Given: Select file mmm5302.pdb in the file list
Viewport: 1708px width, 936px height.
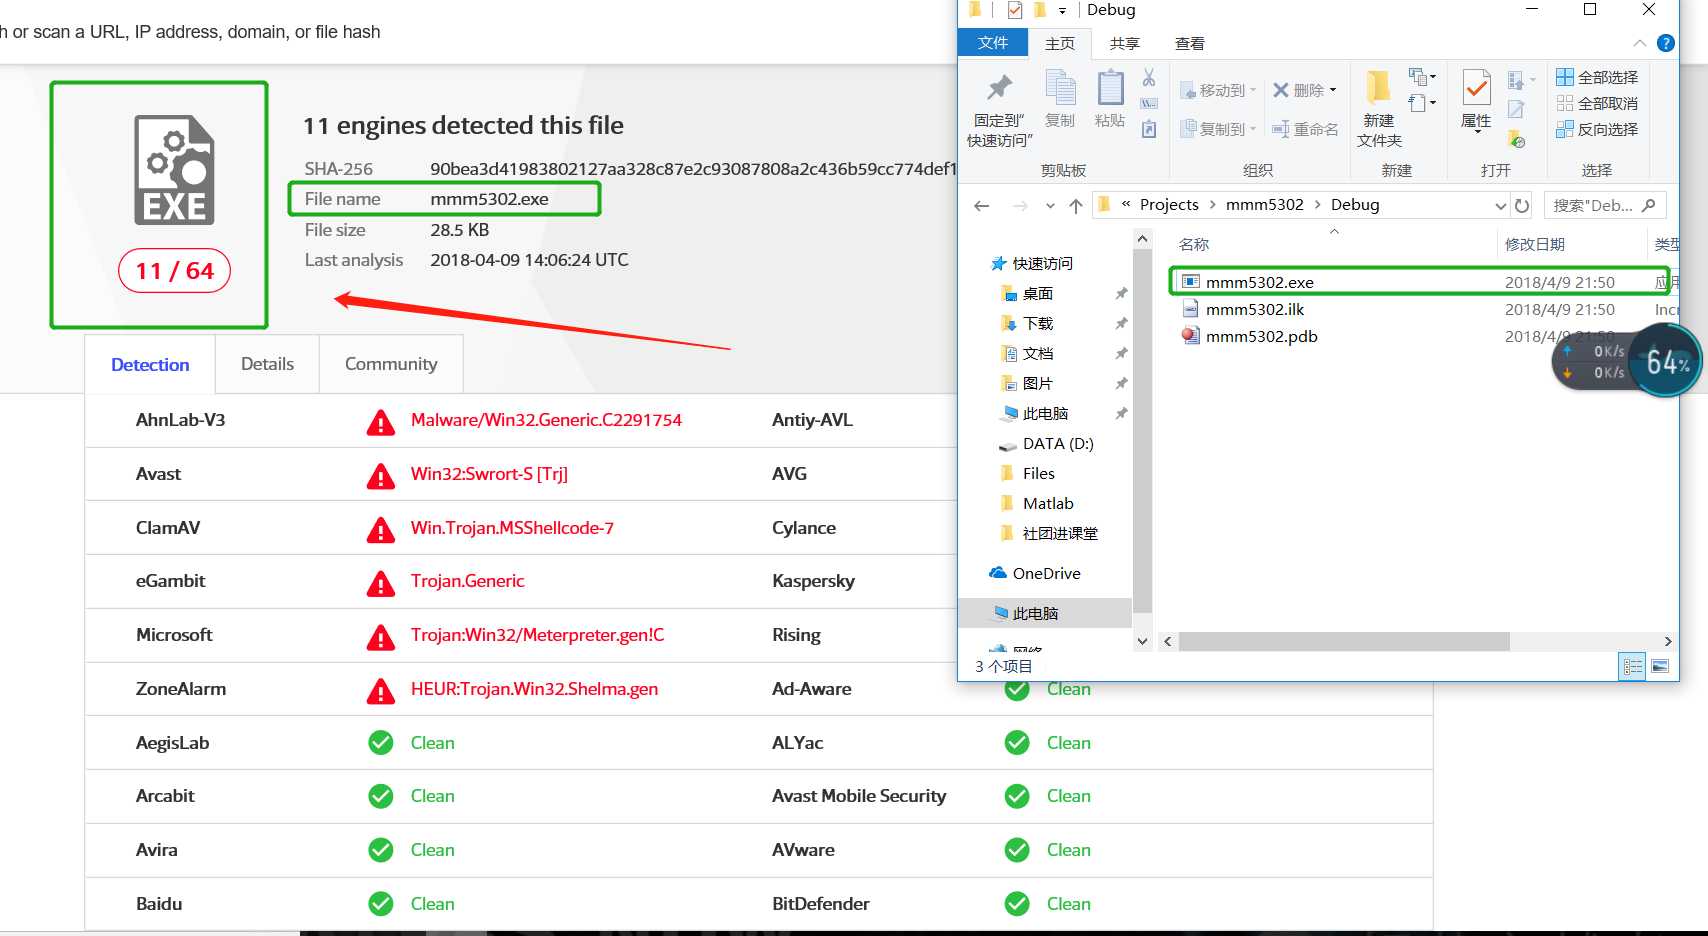Looking at the screenshot, I should pyautogui.click(x=1262, y=337).
